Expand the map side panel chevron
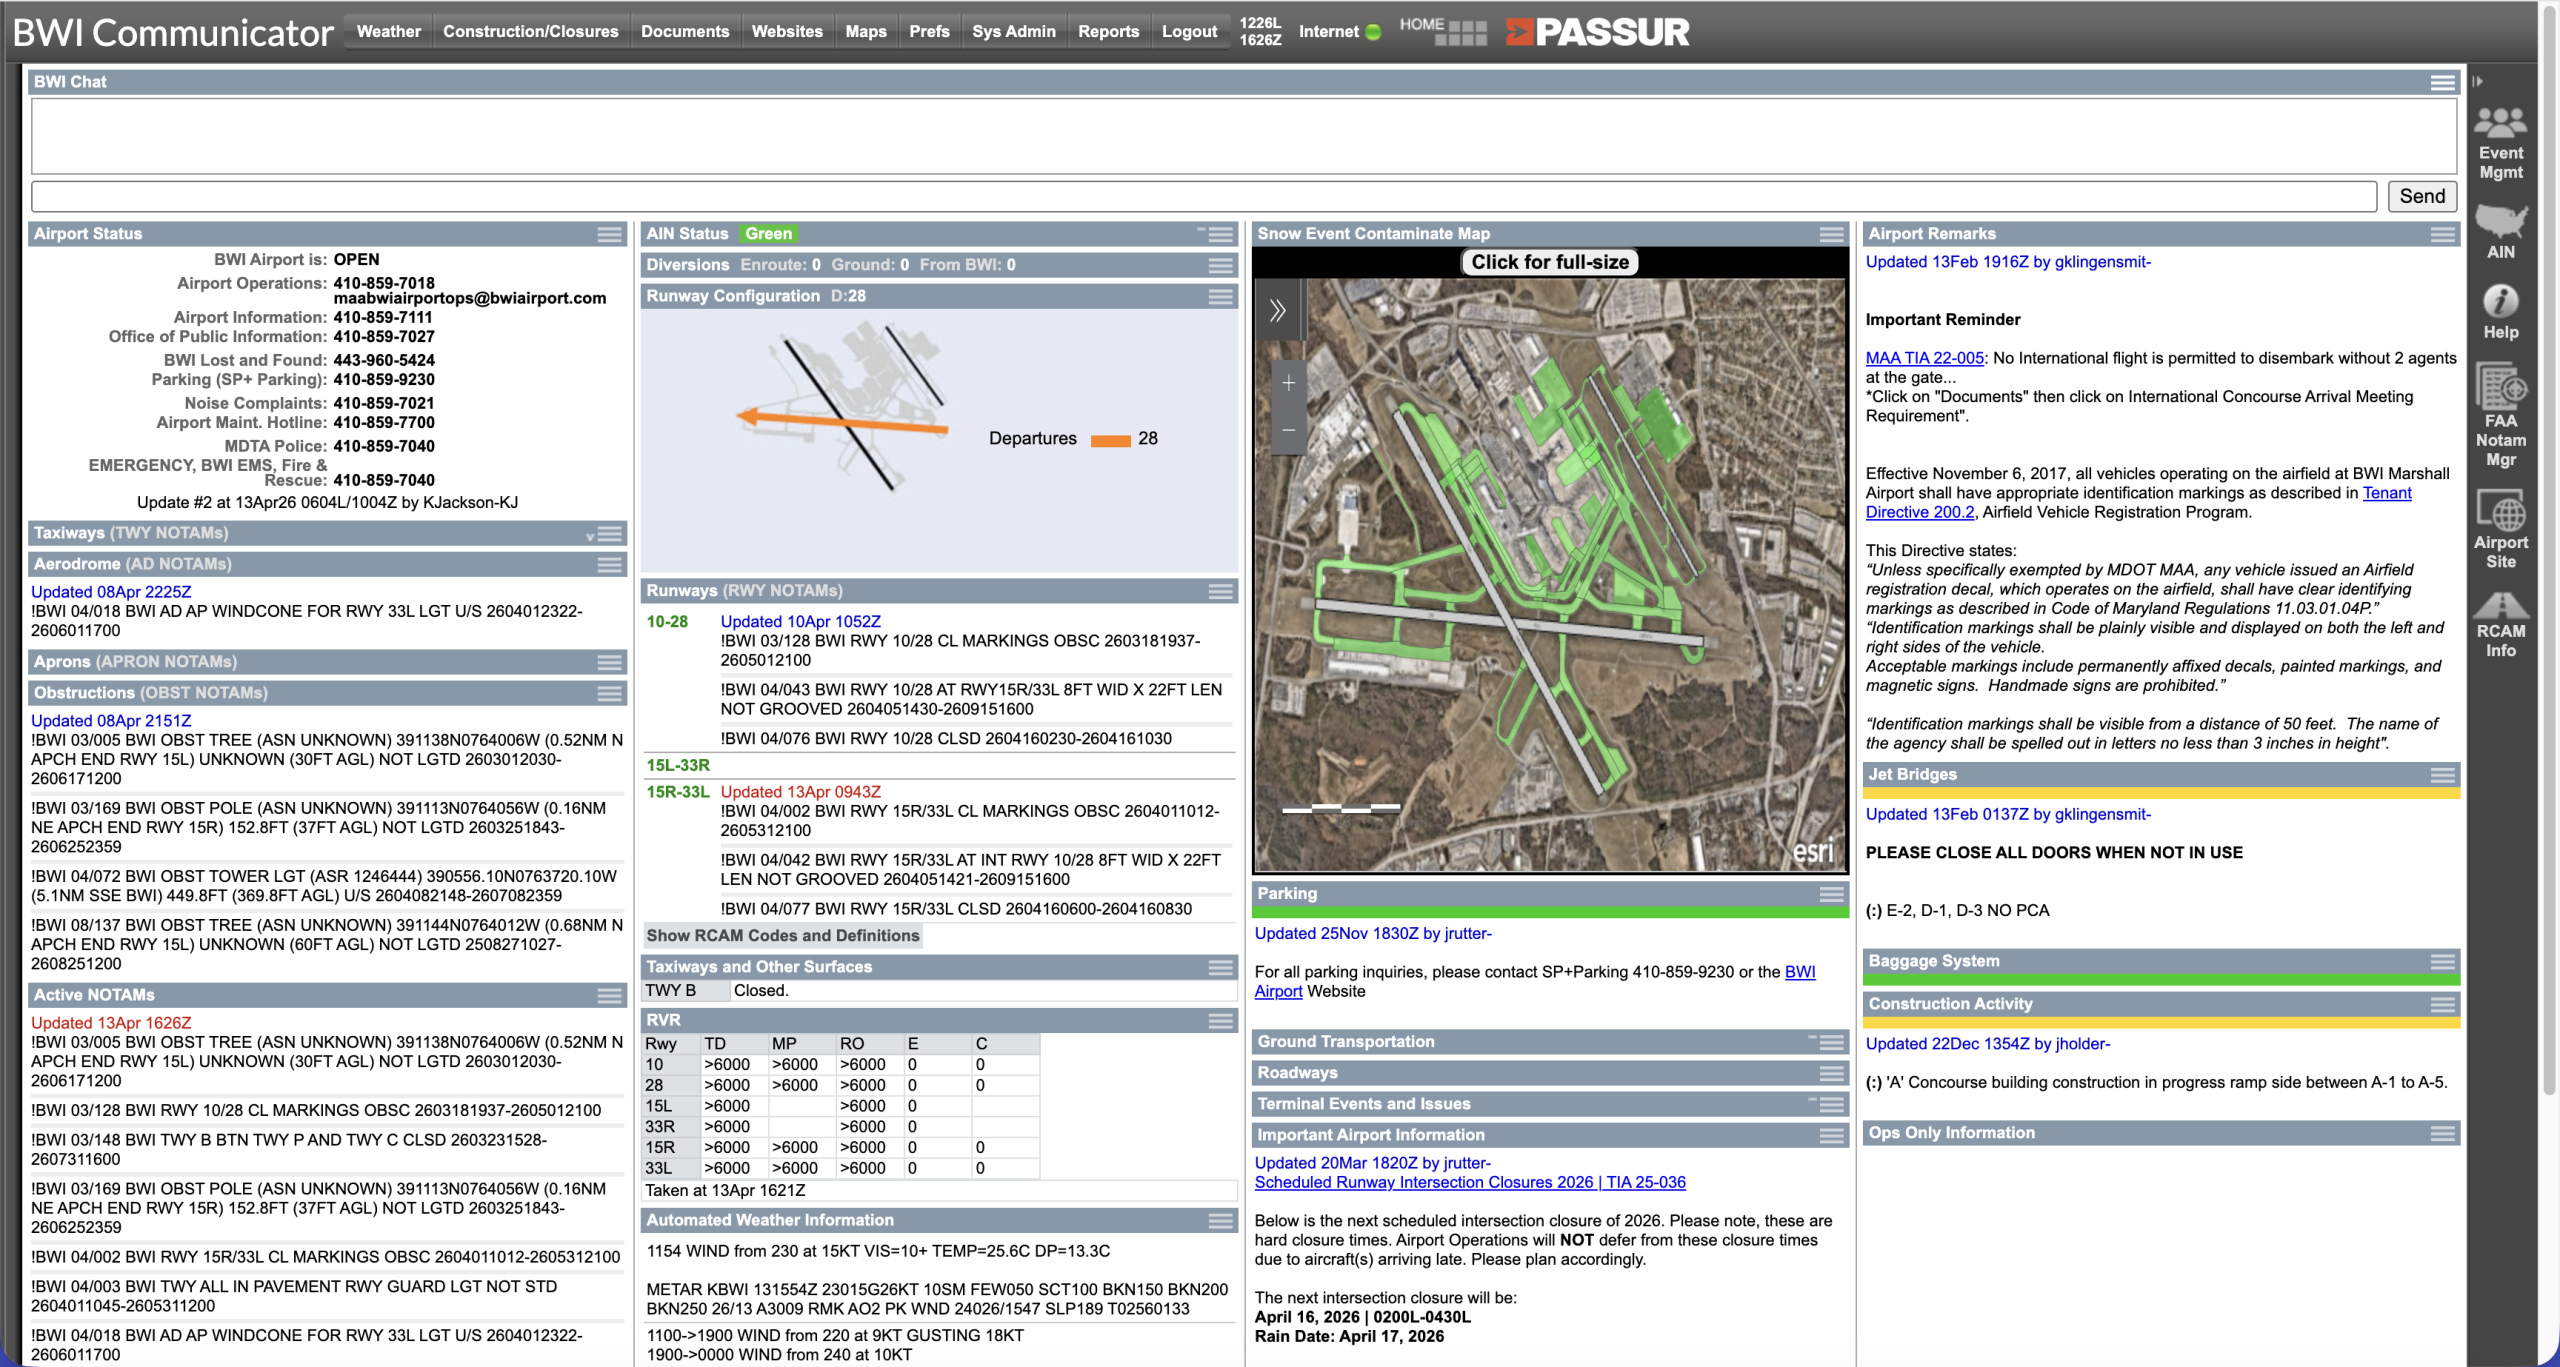This screenshot has height=1367, width=2560. pos(1277,311)
